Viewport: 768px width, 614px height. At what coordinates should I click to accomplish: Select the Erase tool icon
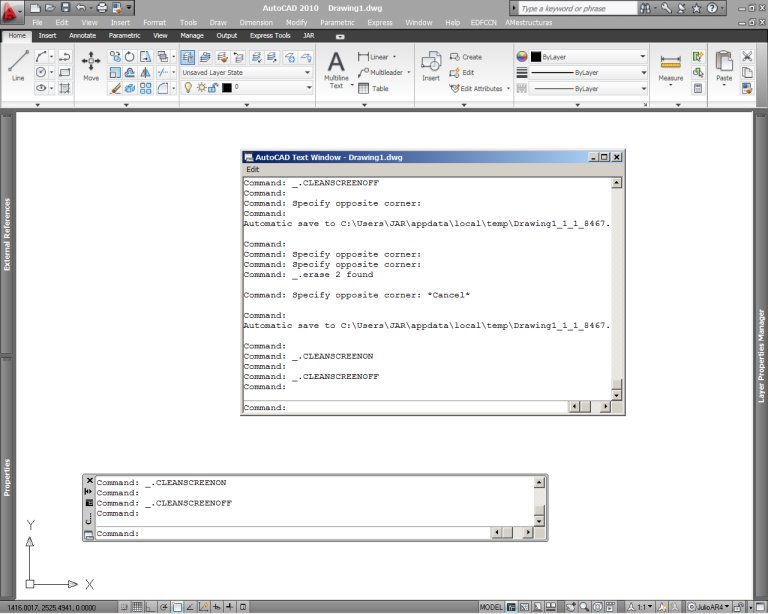pyautogui.click(x=115, y=88)
